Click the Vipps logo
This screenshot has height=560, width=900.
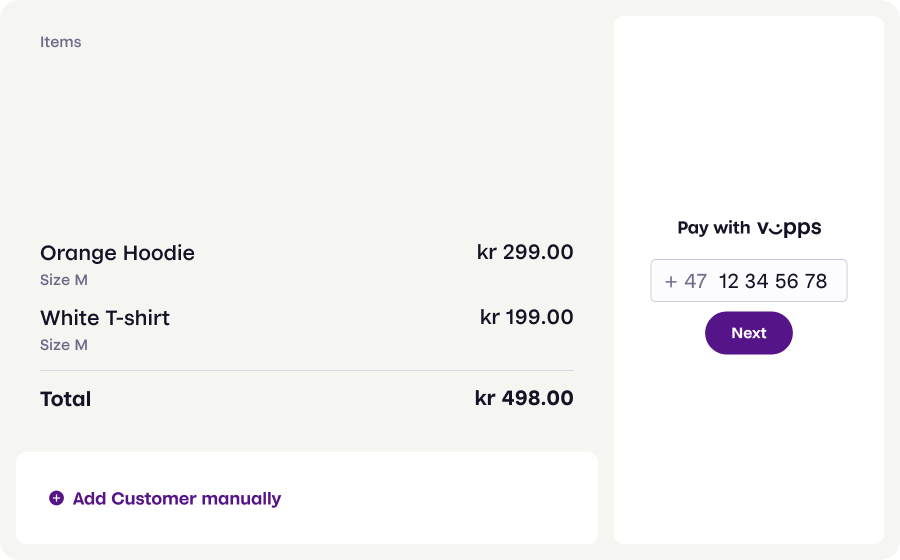[x=789, y=228]
